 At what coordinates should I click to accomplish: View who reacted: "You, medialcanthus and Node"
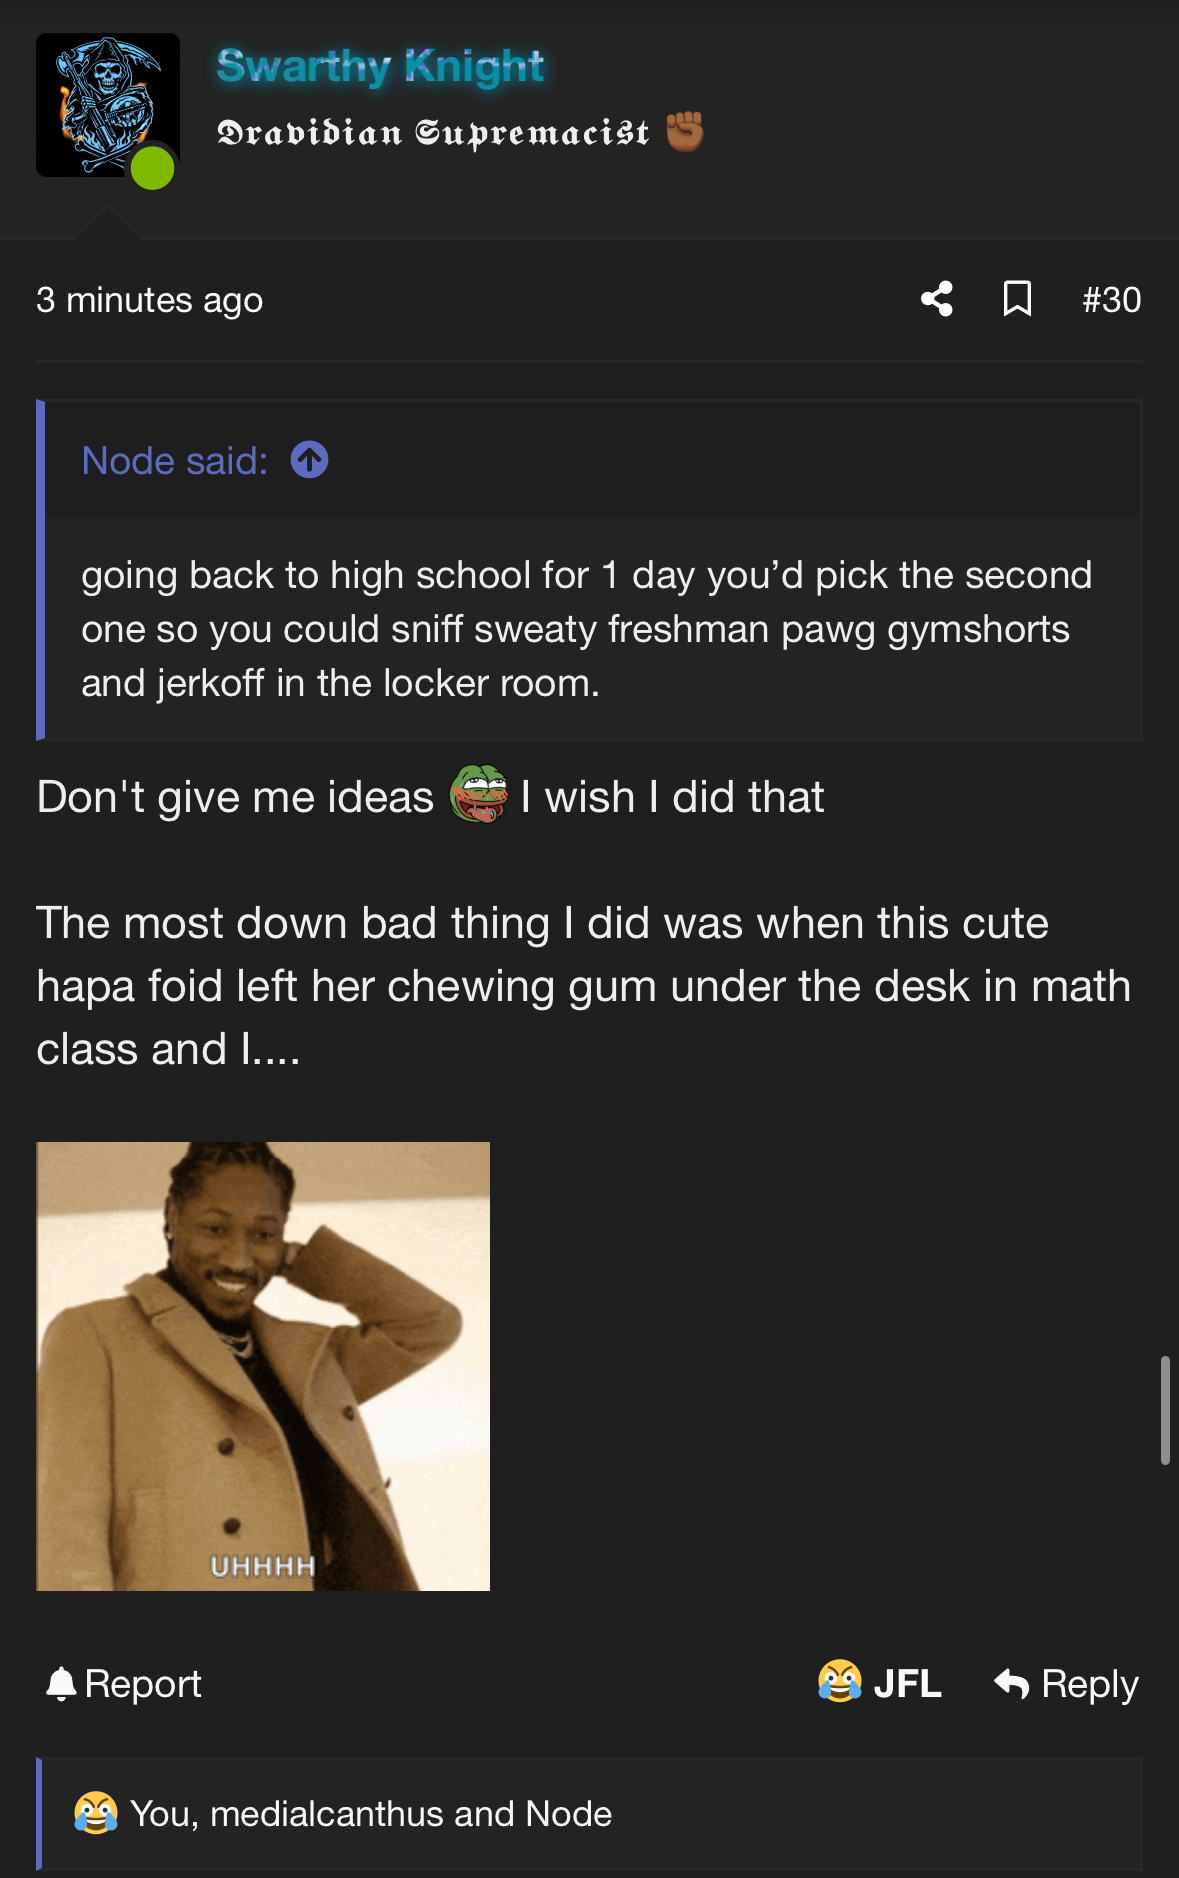click(x=371, y=1814)
